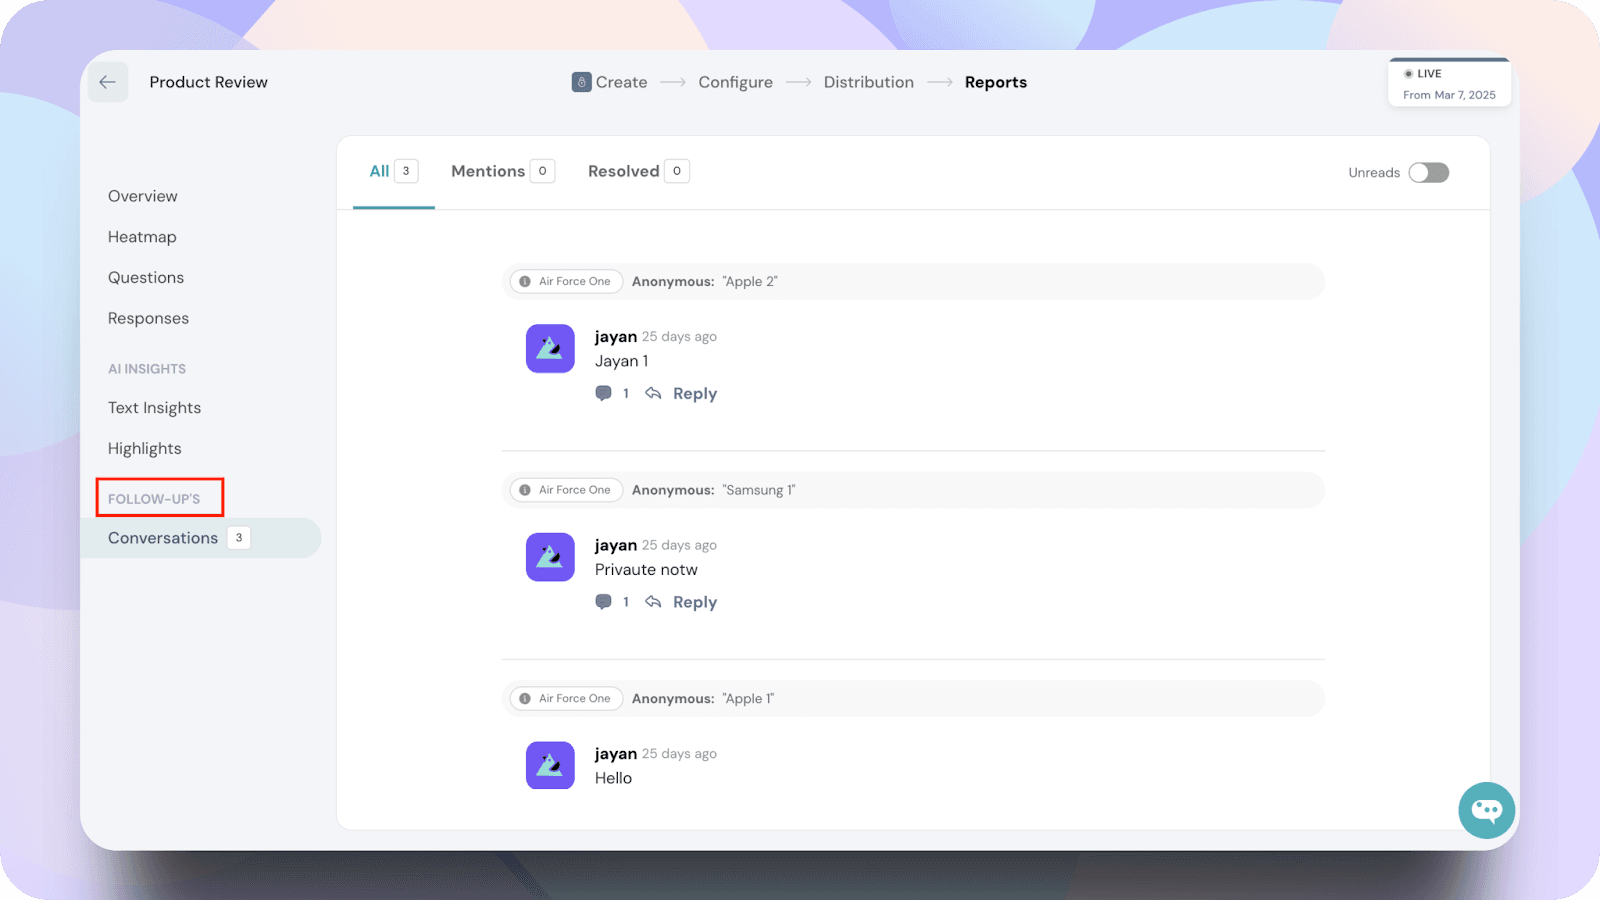This screenshot has height=900, width=1600.
Task: Open Heatmap in the sidebar
Action: [142, 237]
